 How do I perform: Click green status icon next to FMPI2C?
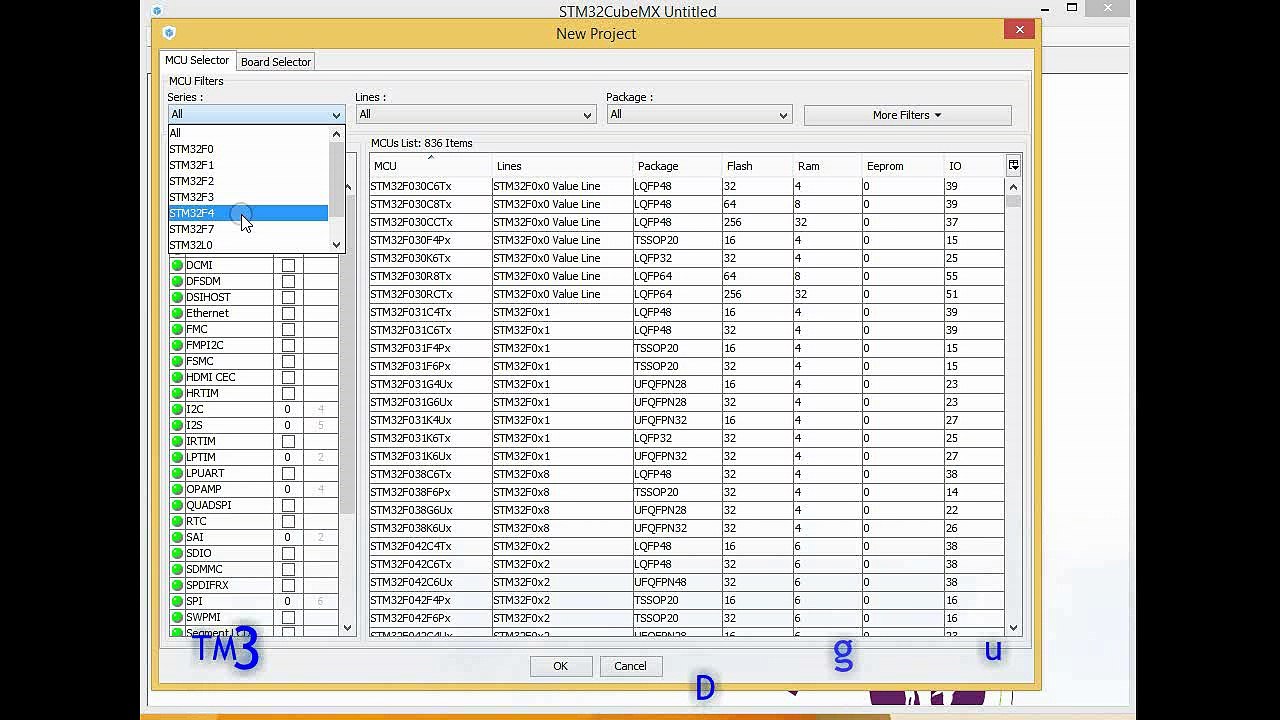coord(177,345)
